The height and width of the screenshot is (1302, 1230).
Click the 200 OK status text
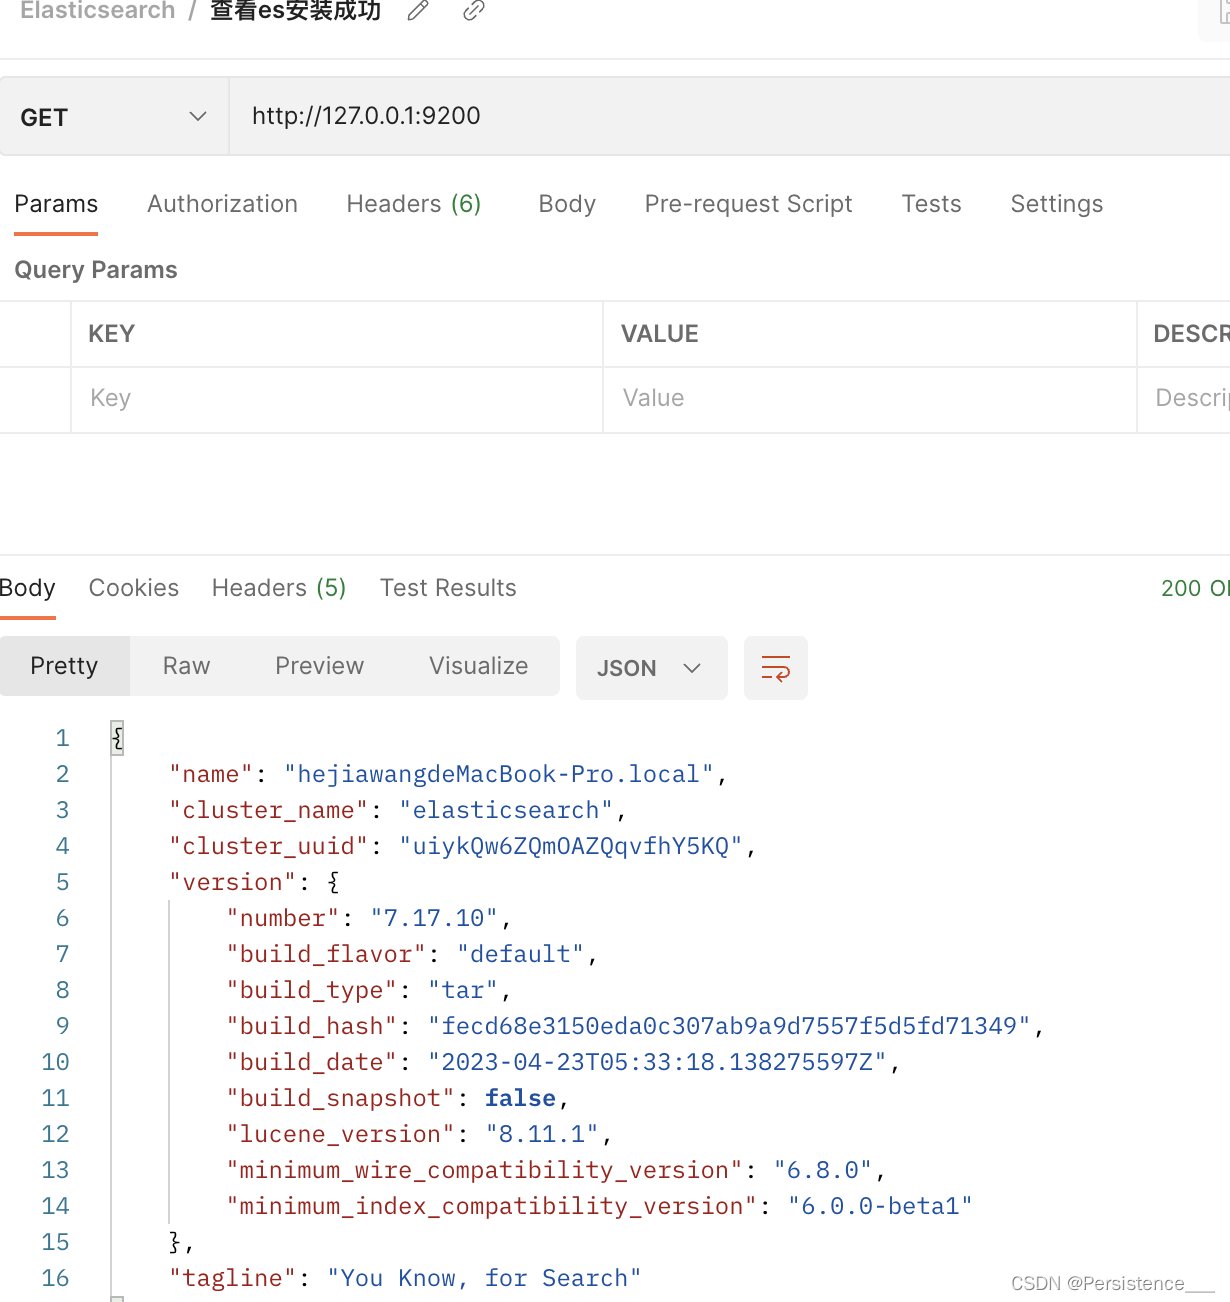coord(1195,588)
